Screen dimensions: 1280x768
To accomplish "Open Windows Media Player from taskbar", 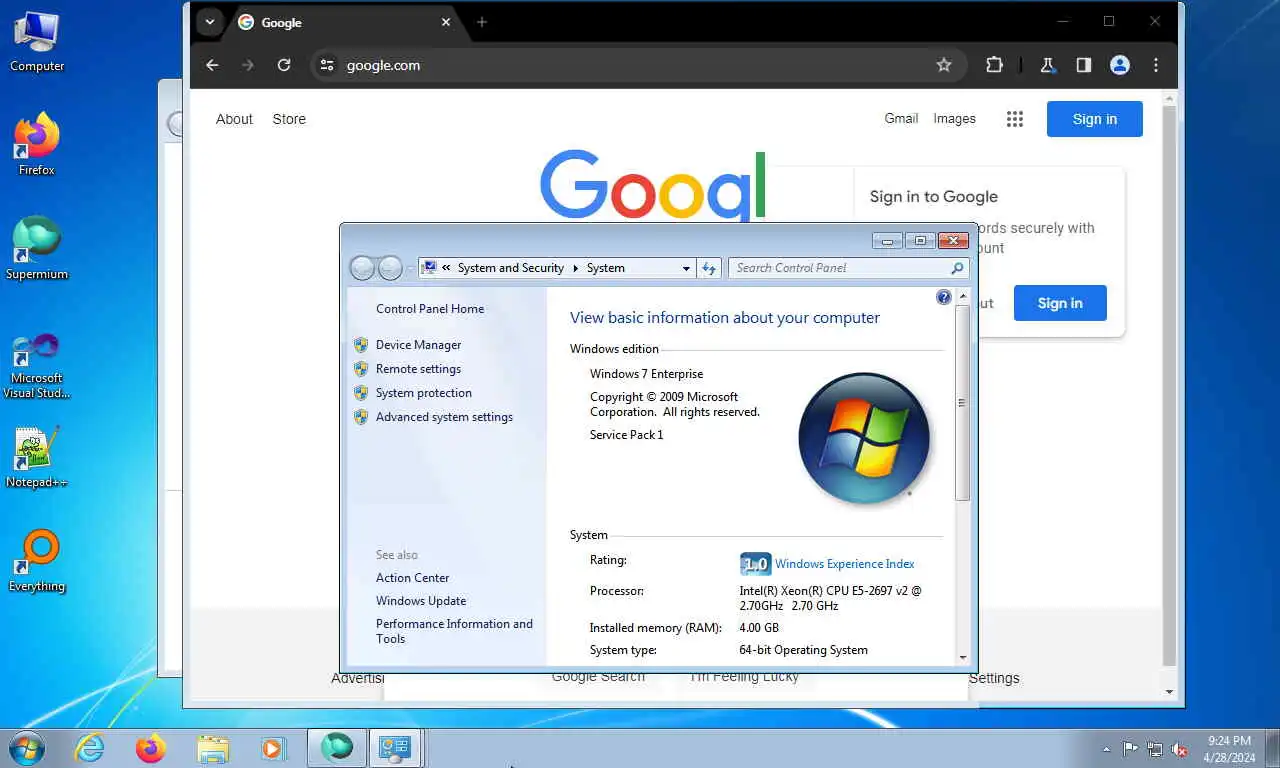I will tap(273, 748).
